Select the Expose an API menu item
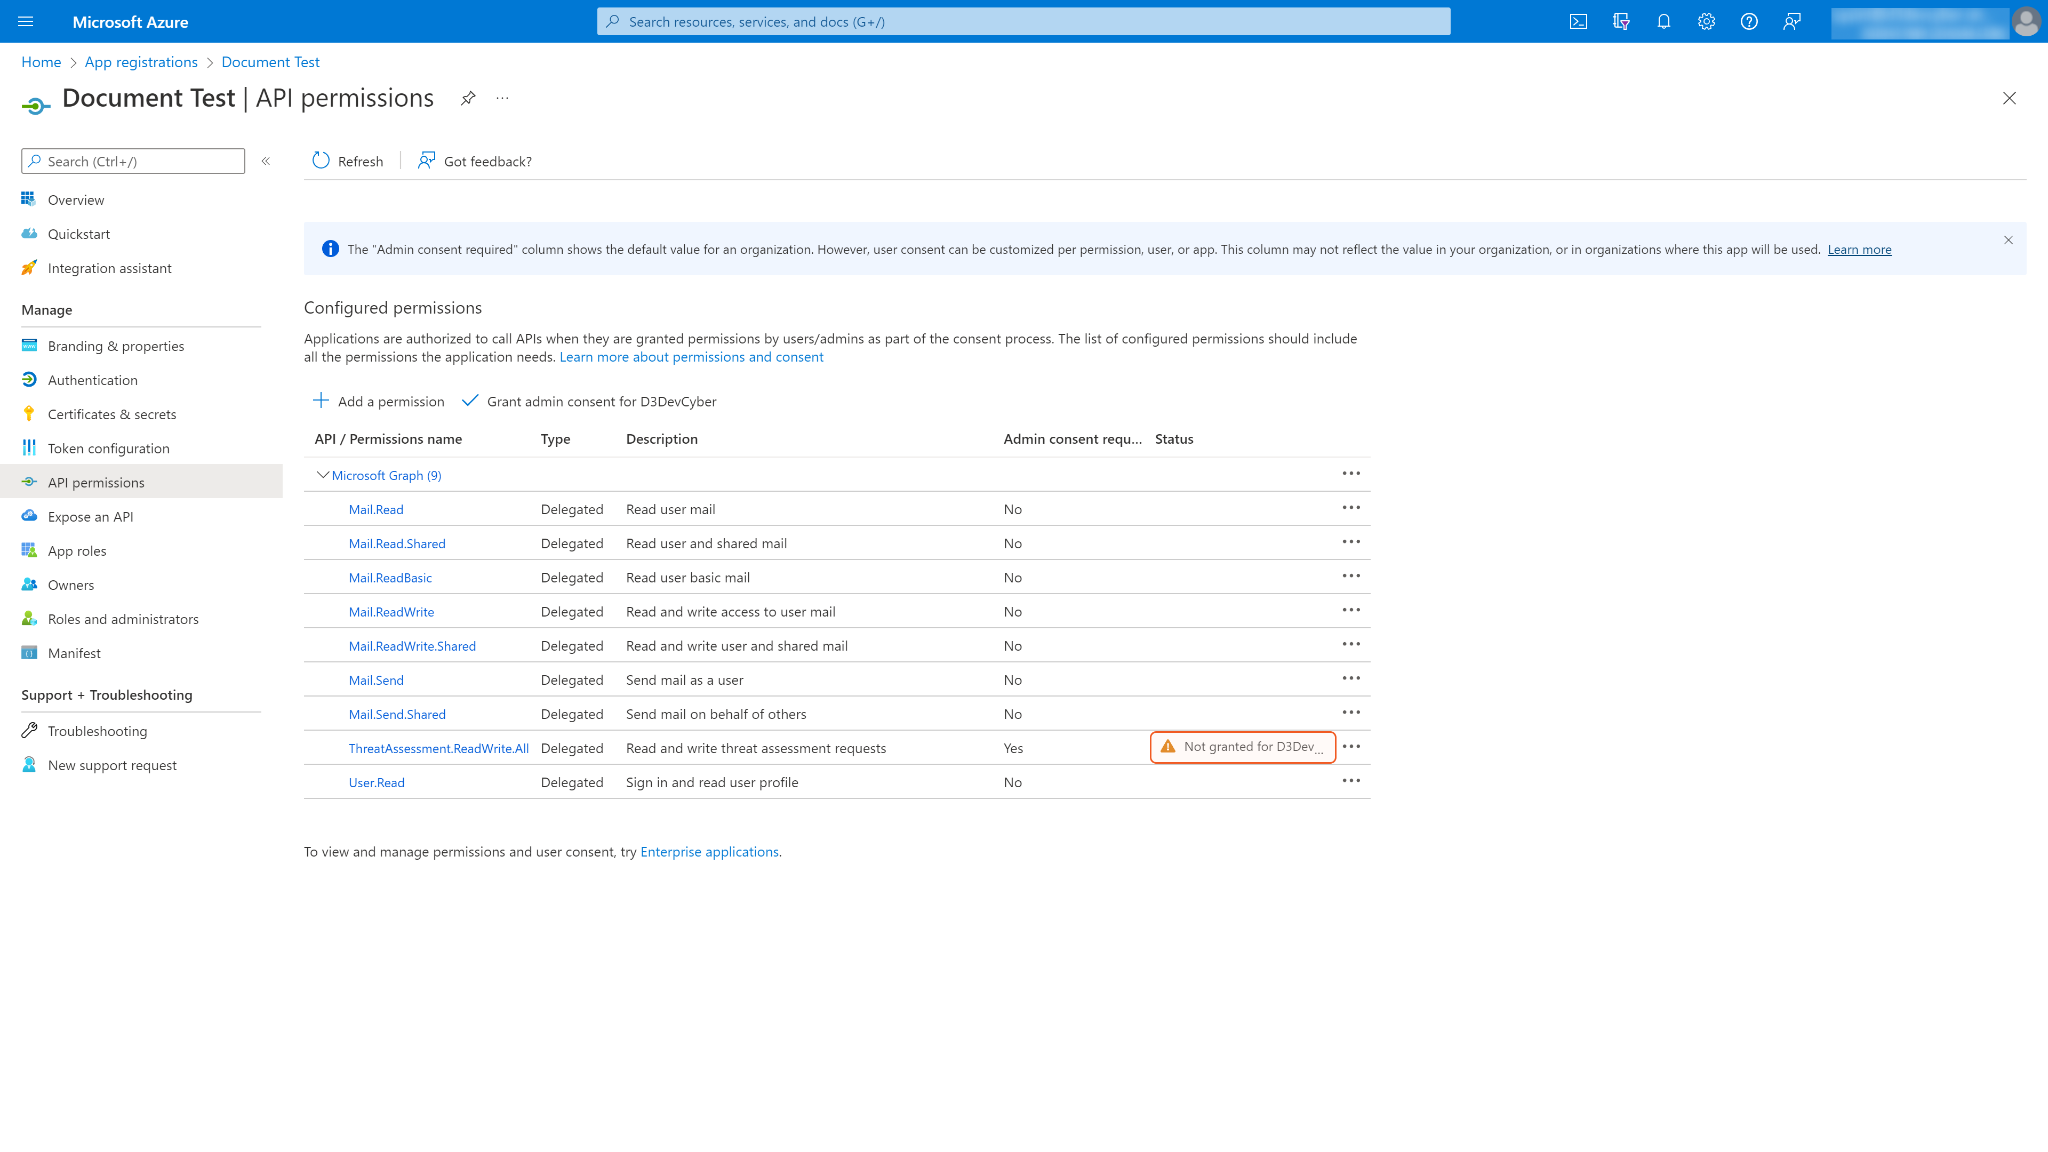This screenshot has height=1152, width=2048. [x=90, y=517]
